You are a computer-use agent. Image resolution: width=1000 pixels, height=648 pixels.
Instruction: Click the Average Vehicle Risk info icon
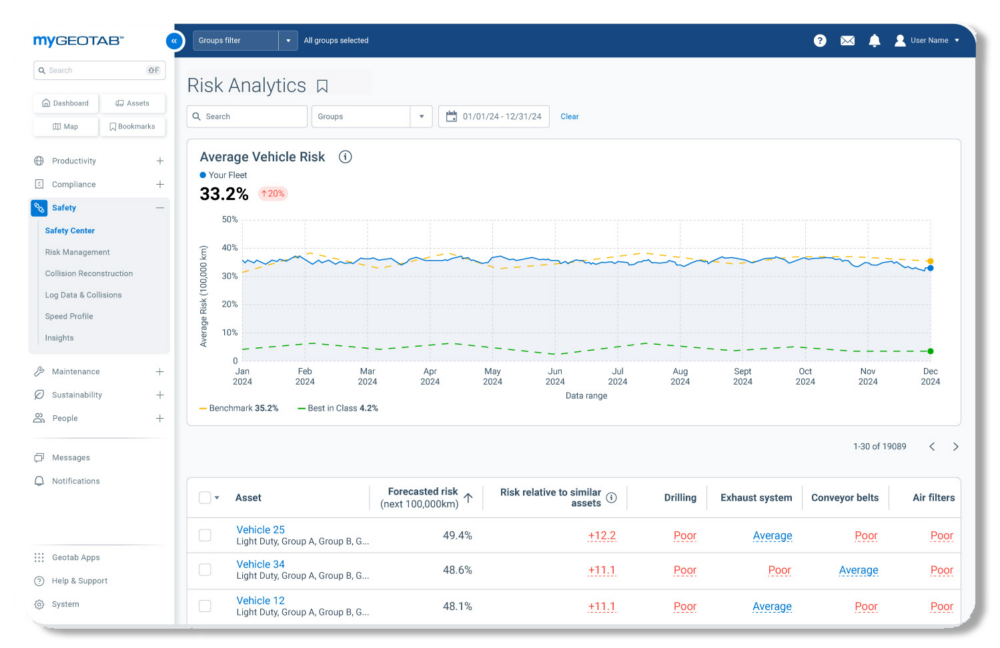[x=345, y=157]
